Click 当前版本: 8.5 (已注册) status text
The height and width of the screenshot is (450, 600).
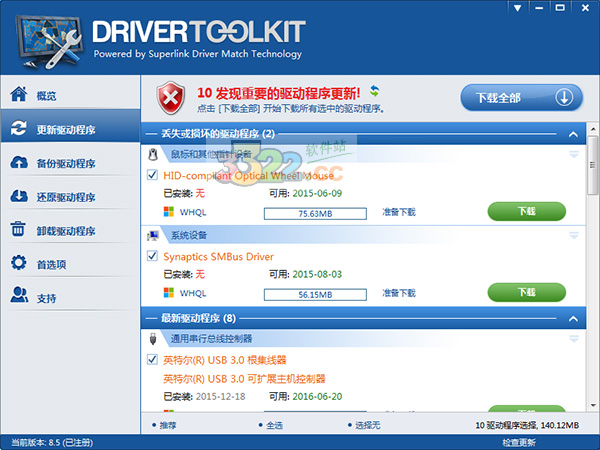click(x=52, y=443)
